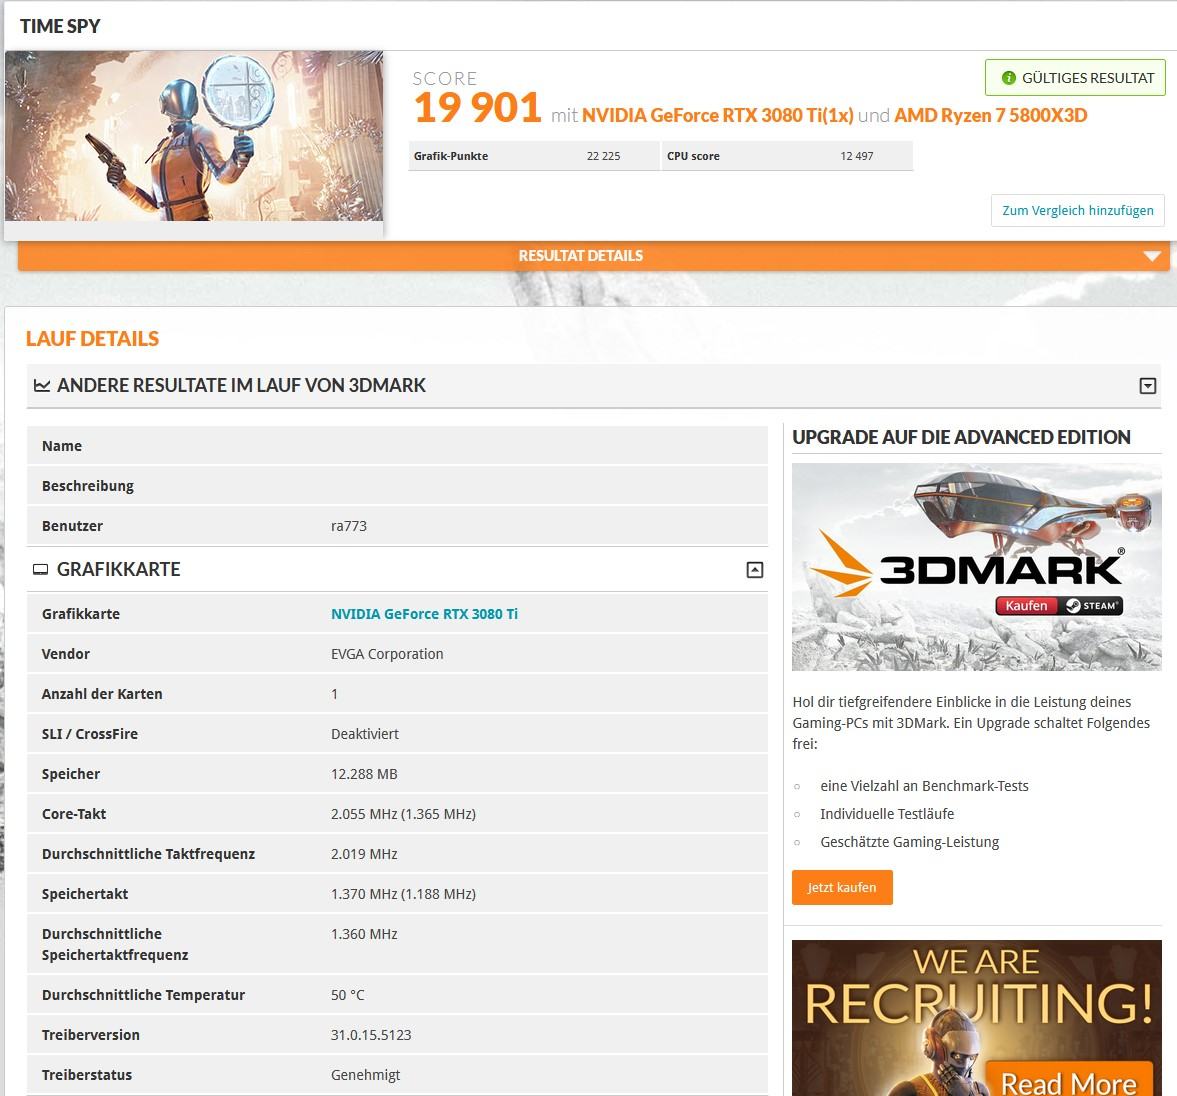Click the Treiberstatus value Genehmigt
Image resolution: width=1177 pixels, height=1096 pixels.
click(366, 1075)
